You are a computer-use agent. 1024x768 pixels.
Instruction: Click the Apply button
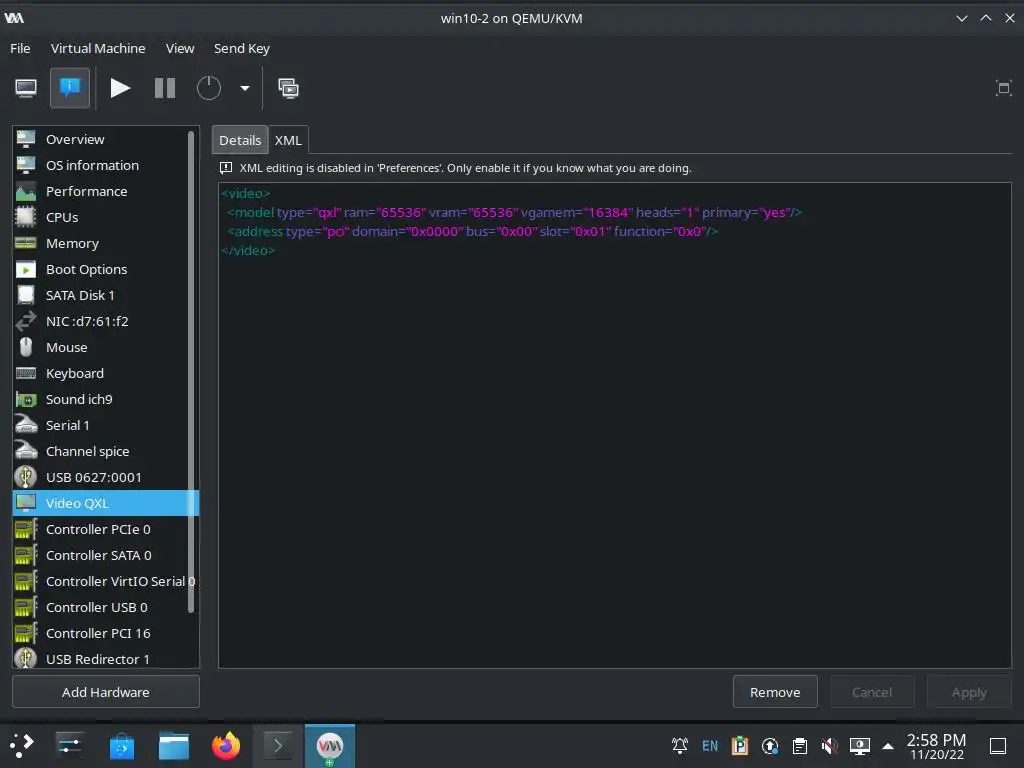click(969, 692)
